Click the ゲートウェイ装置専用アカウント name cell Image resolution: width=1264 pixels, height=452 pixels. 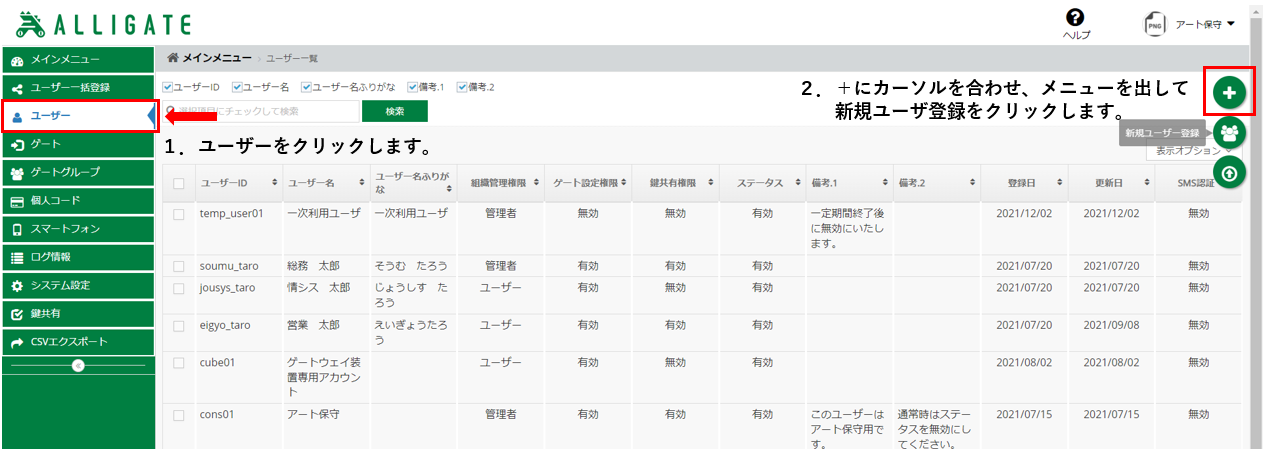point(325,377)
